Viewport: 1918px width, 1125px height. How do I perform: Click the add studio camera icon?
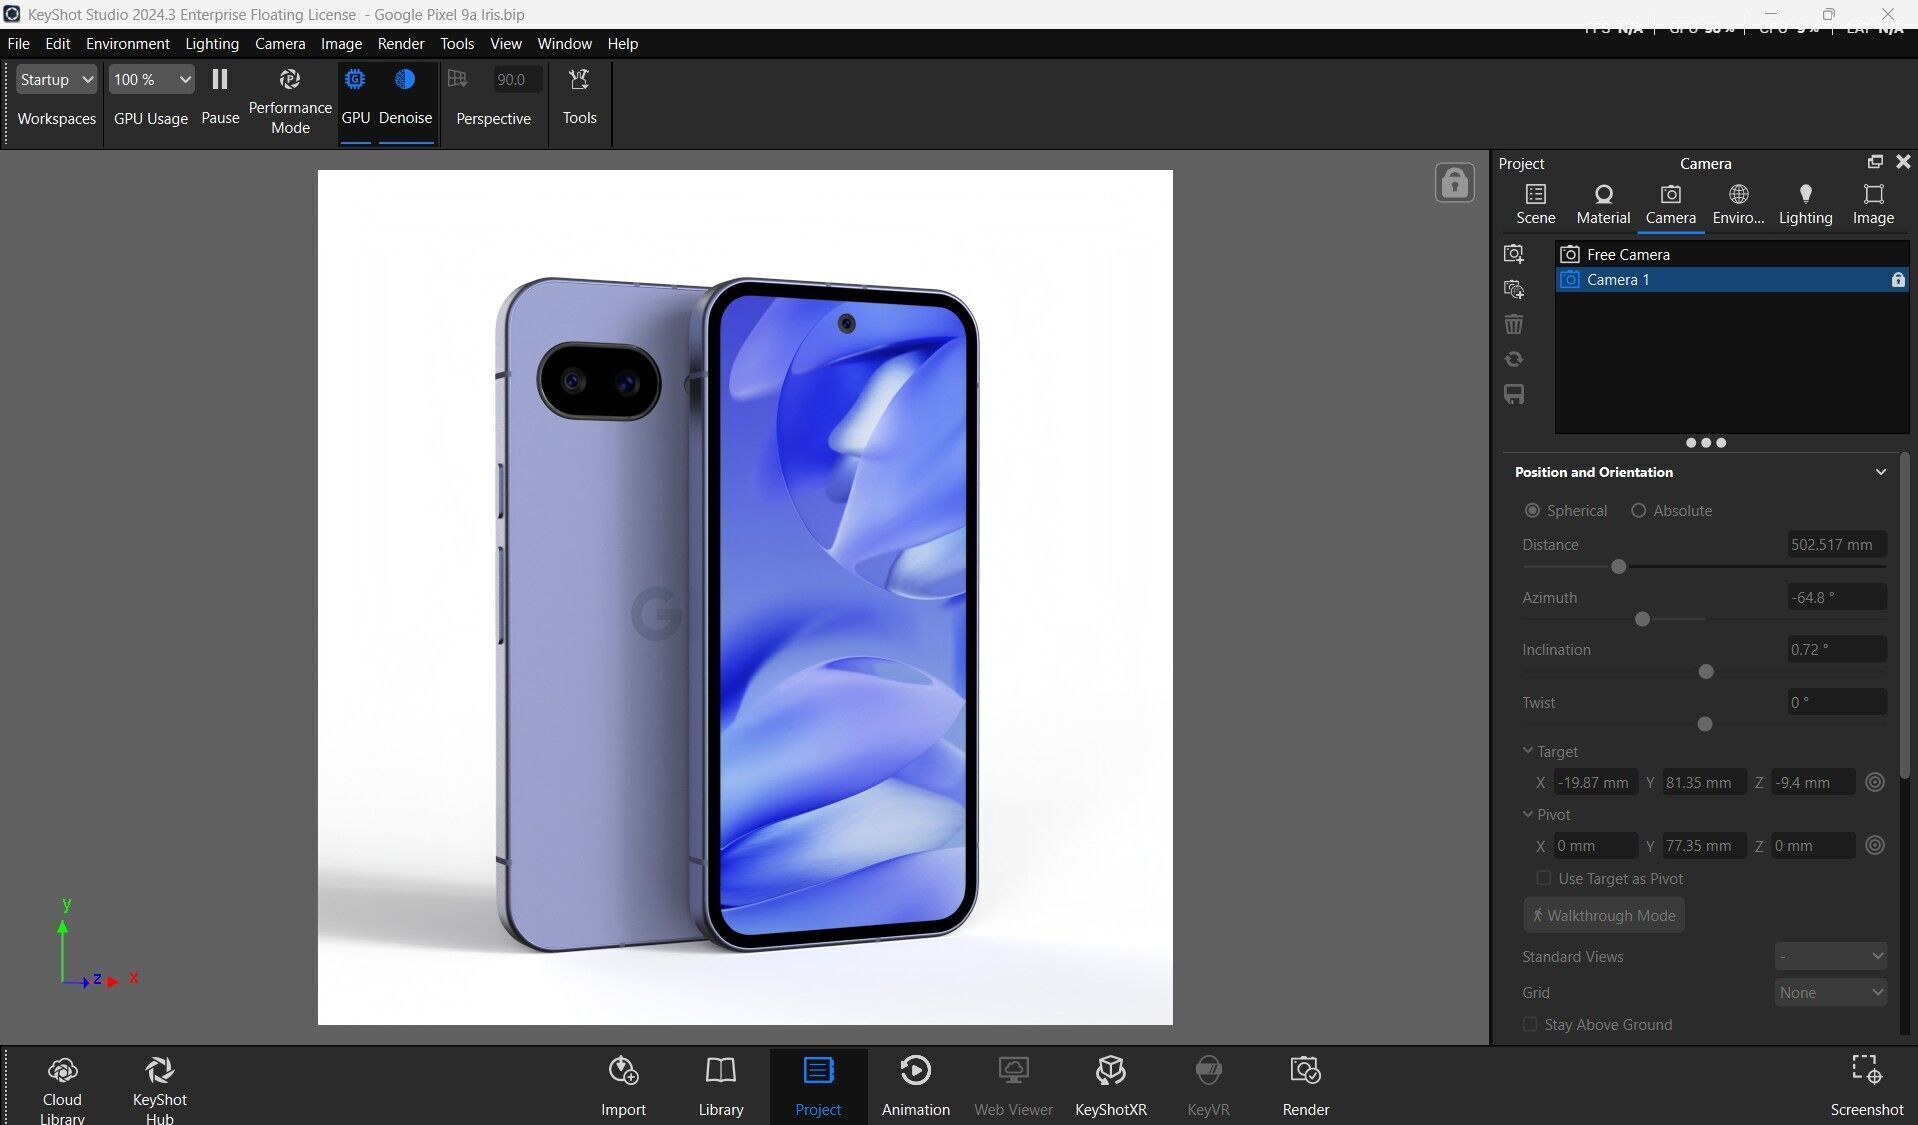pos(1514,289)
